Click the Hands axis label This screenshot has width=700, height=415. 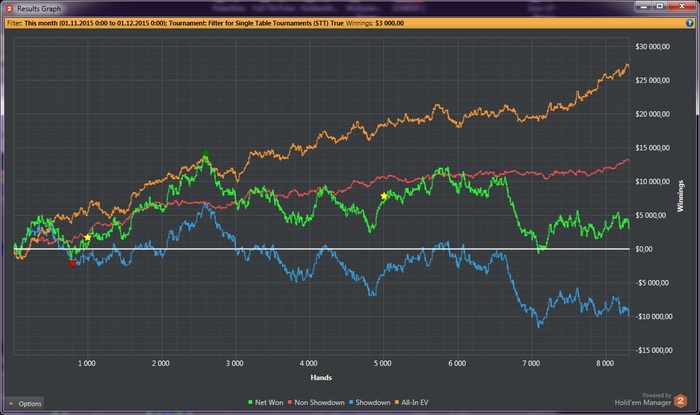pos(321,378)
